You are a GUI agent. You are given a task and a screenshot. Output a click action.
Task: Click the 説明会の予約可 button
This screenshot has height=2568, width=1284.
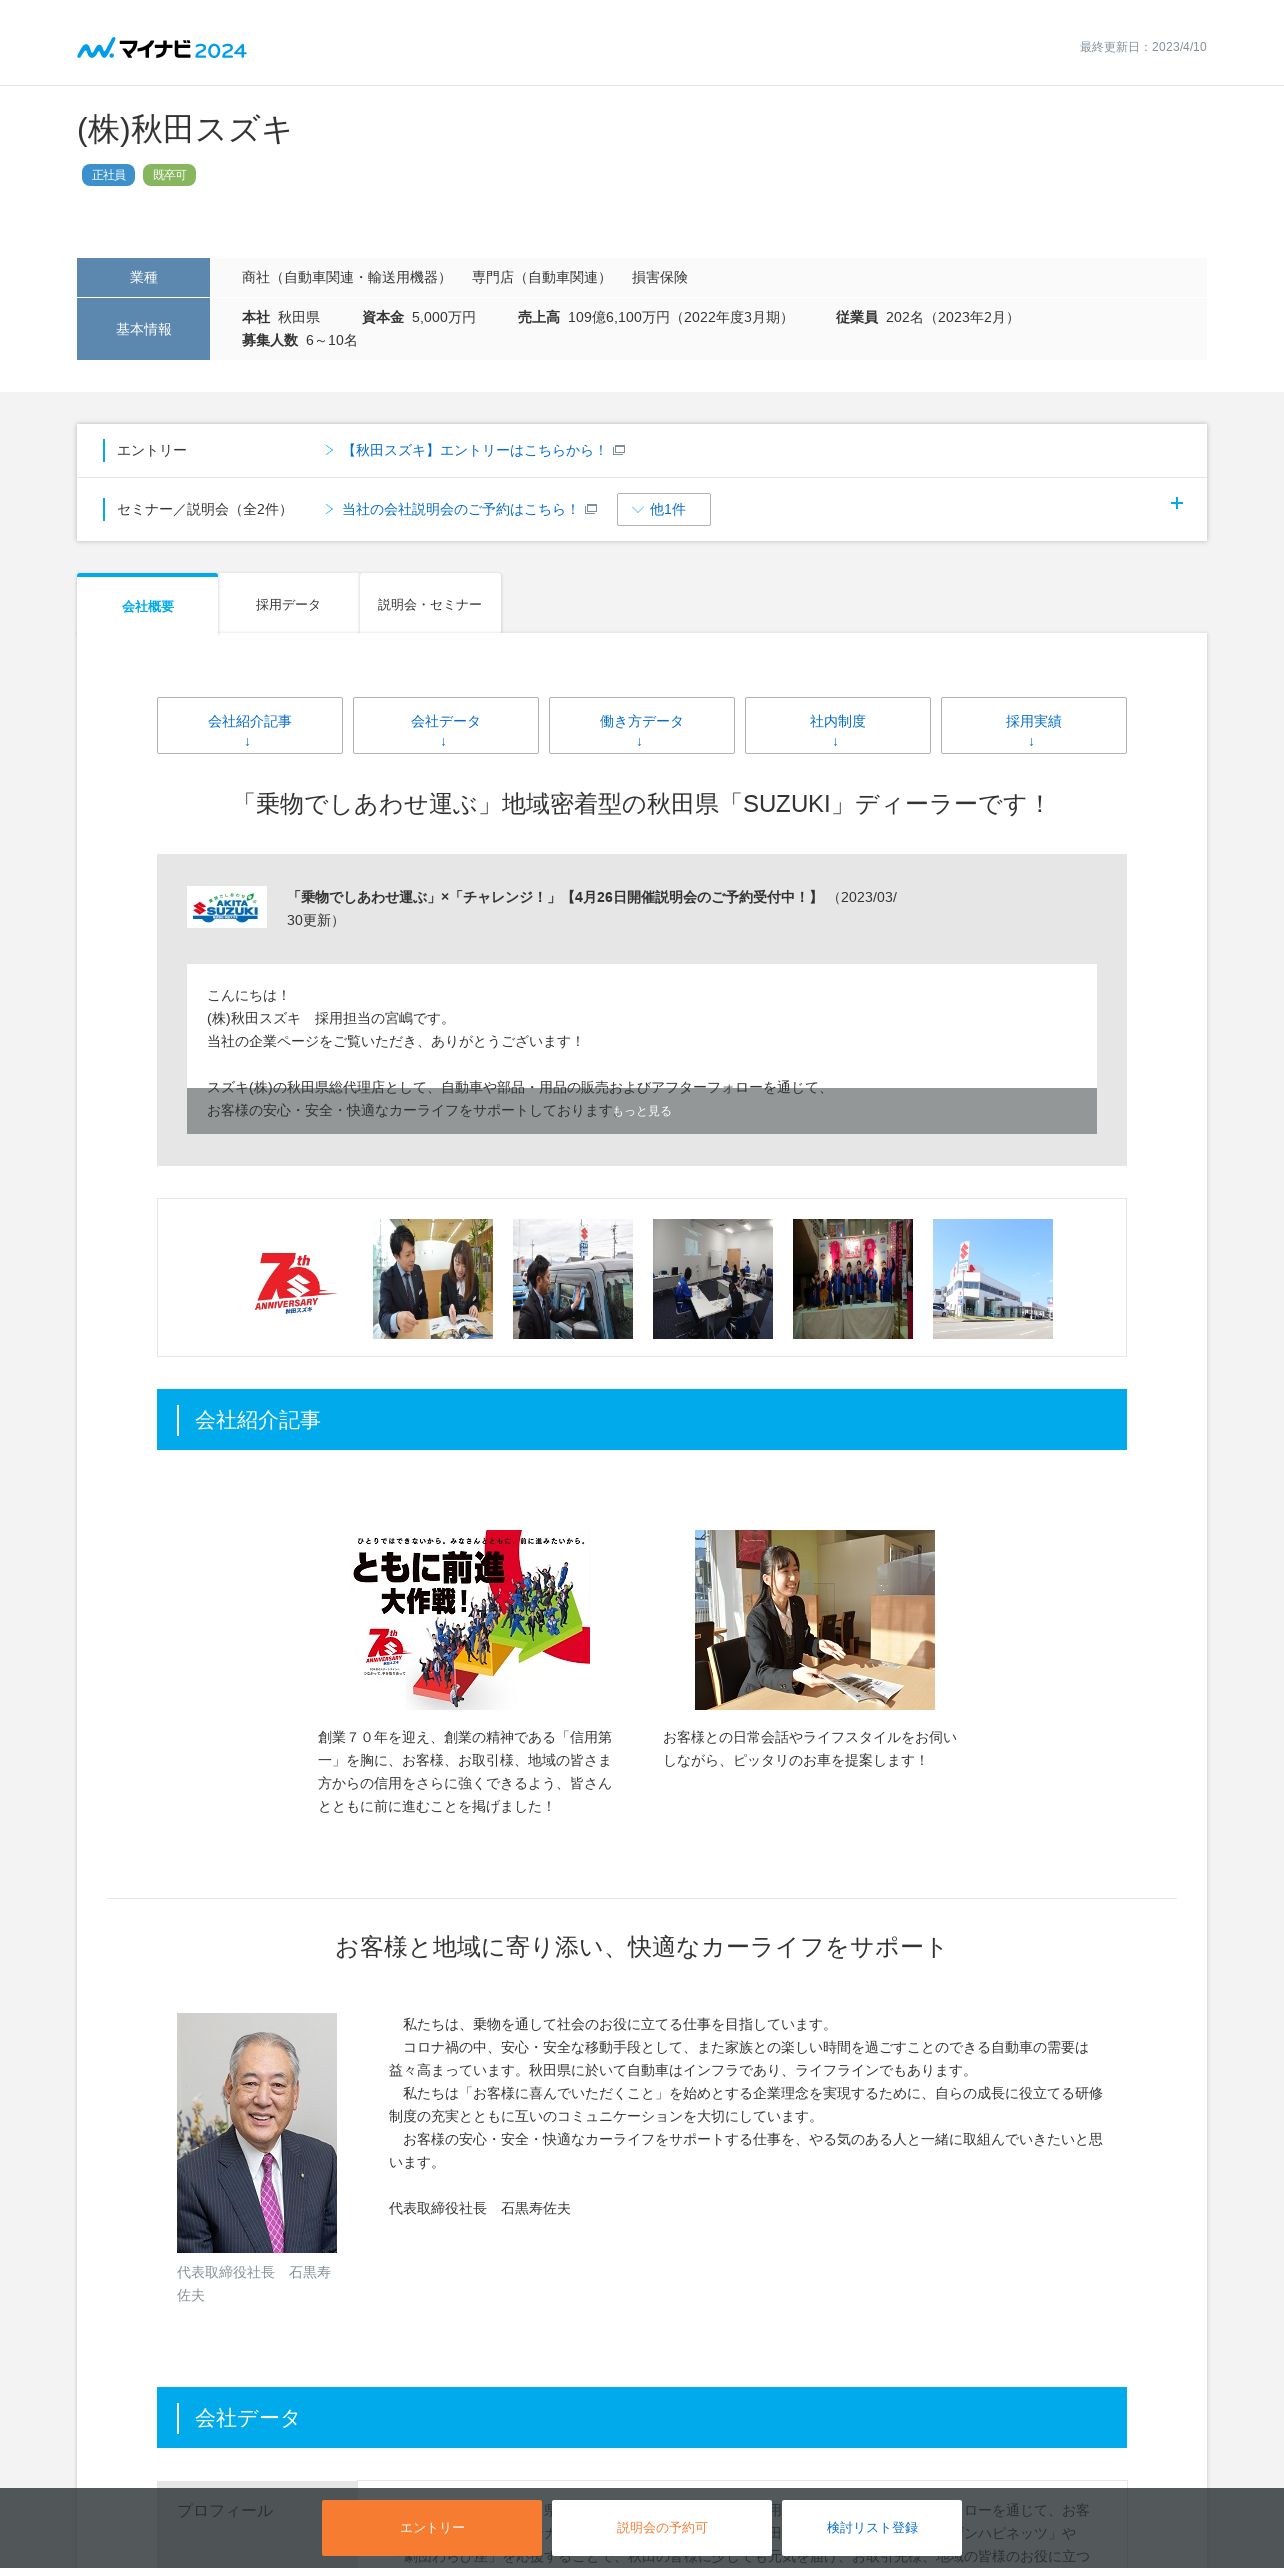662,2528
